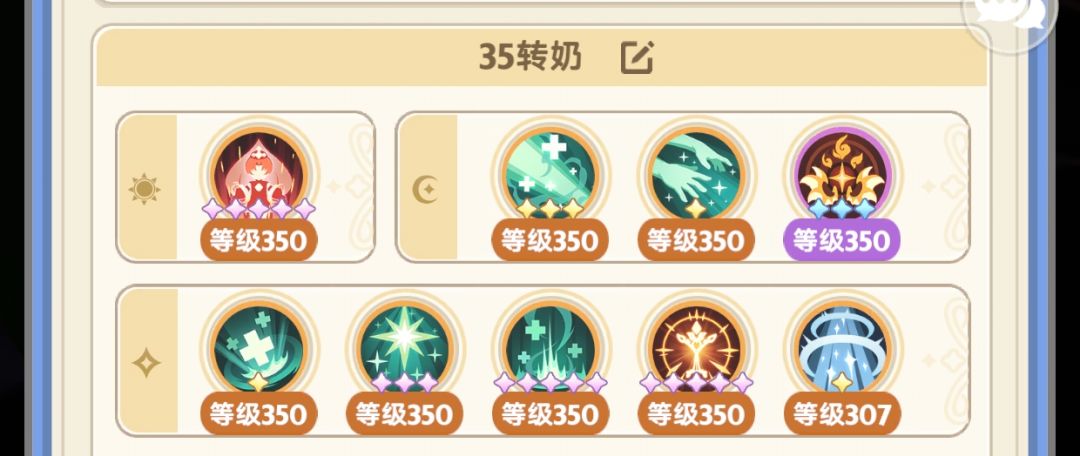Click the 等级350 badge under red character skill

pos(258,240)
